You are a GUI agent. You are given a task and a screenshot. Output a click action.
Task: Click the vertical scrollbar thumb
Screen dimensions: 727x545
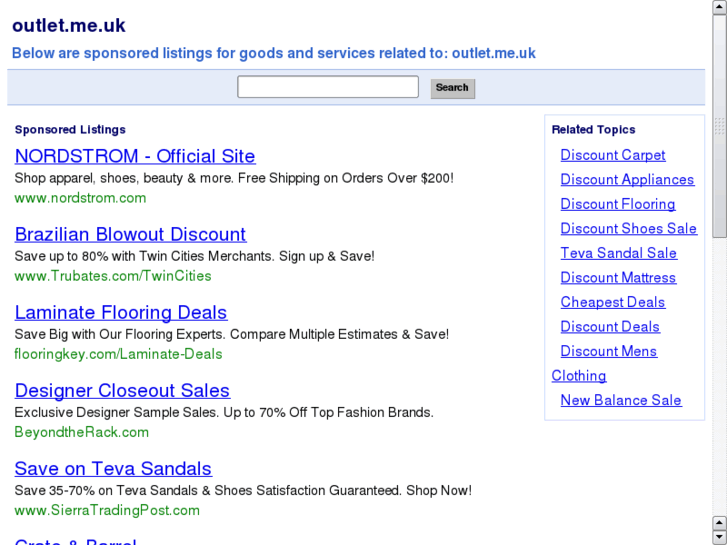pyautogui.click(x=720, y=126)
